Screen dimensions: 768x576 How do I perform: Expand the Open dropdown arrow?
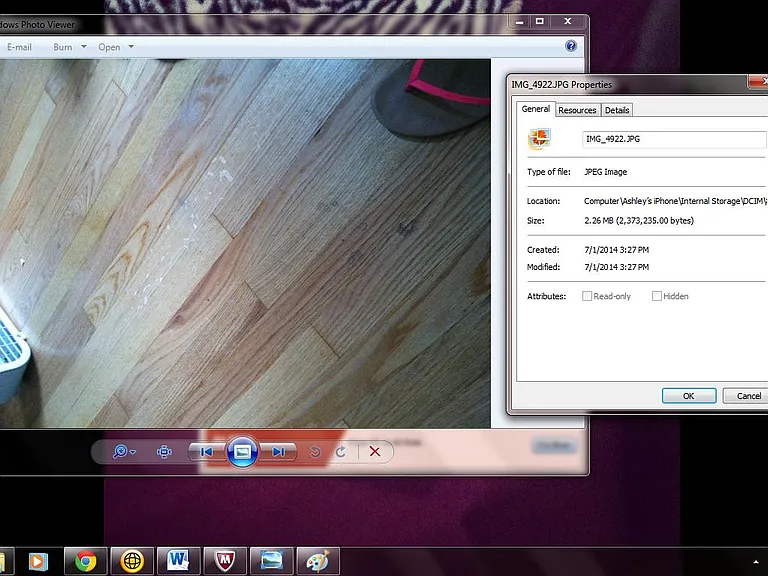[x=131, y=47]
